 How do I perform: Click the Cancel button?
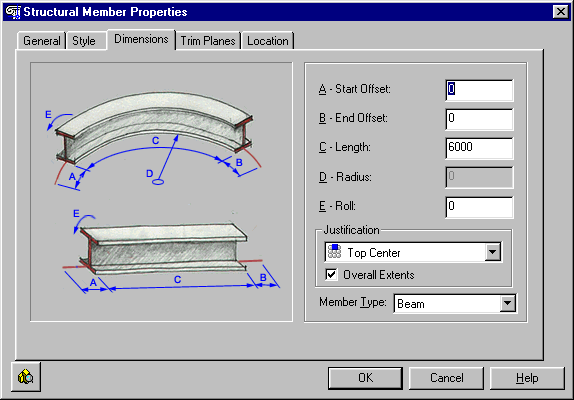point(446,378)
